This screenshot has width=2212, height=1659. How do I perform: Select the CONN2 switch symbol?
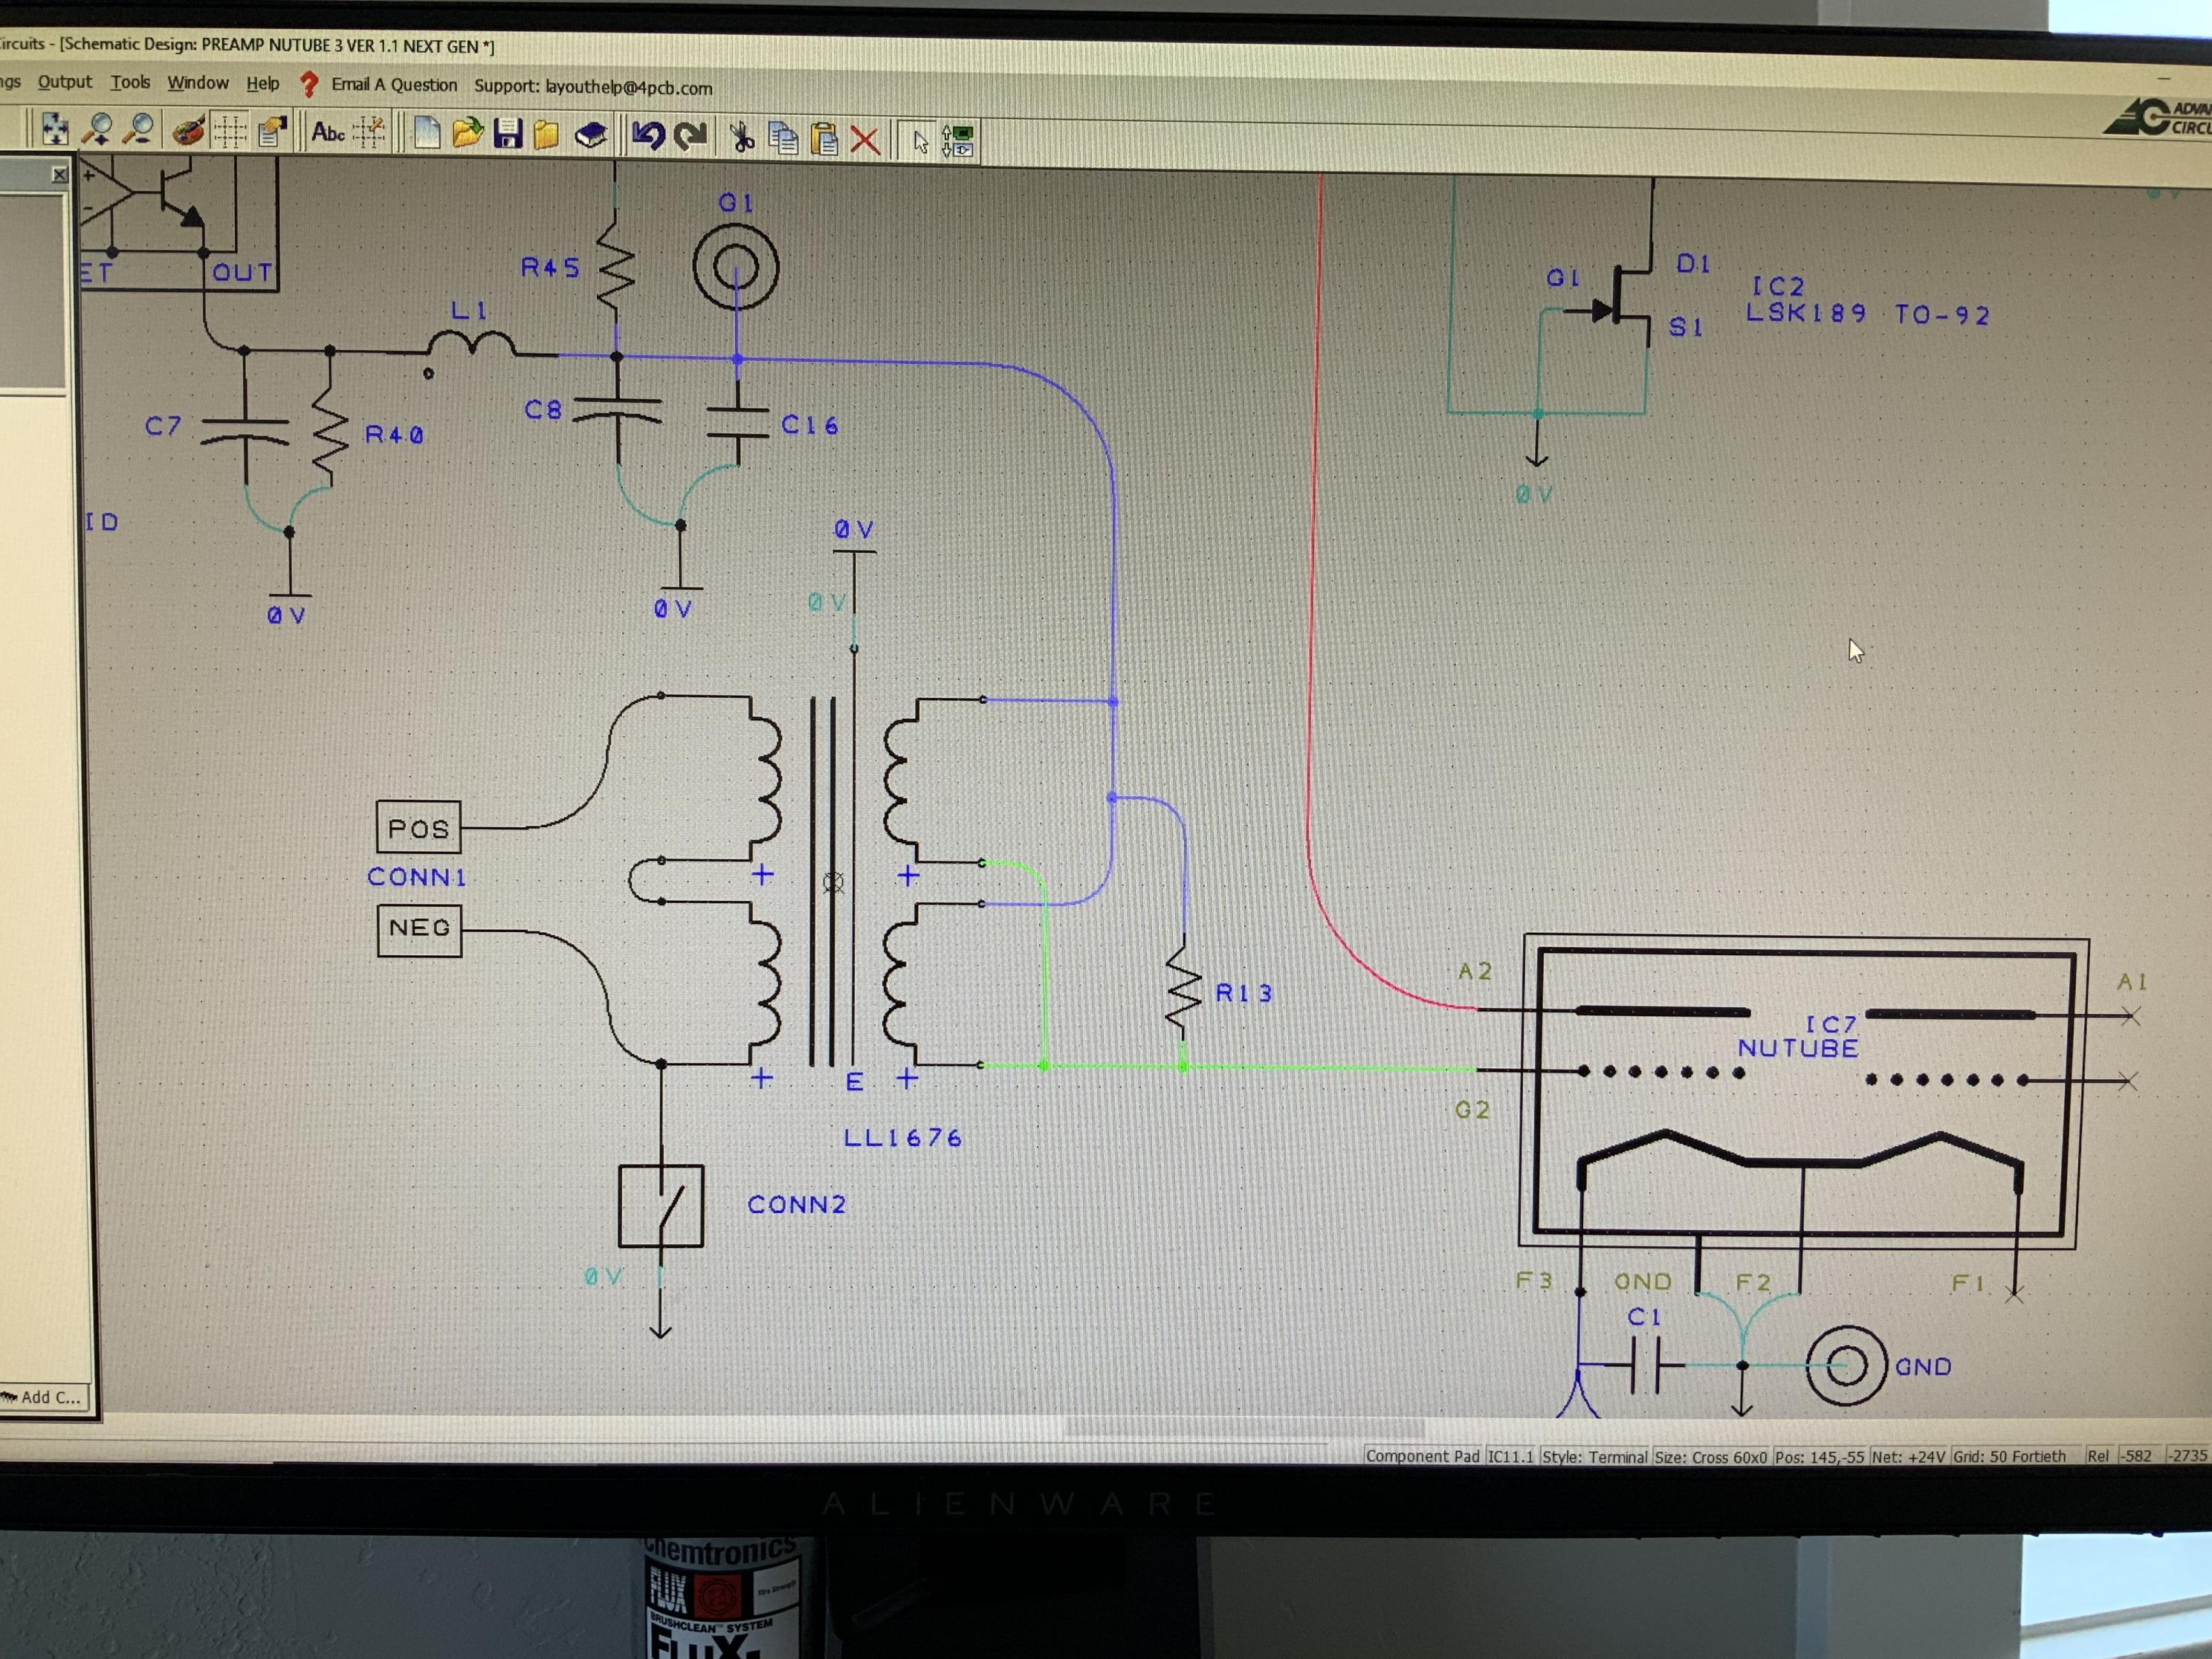pyautogui.click(x=661, y=1206)
